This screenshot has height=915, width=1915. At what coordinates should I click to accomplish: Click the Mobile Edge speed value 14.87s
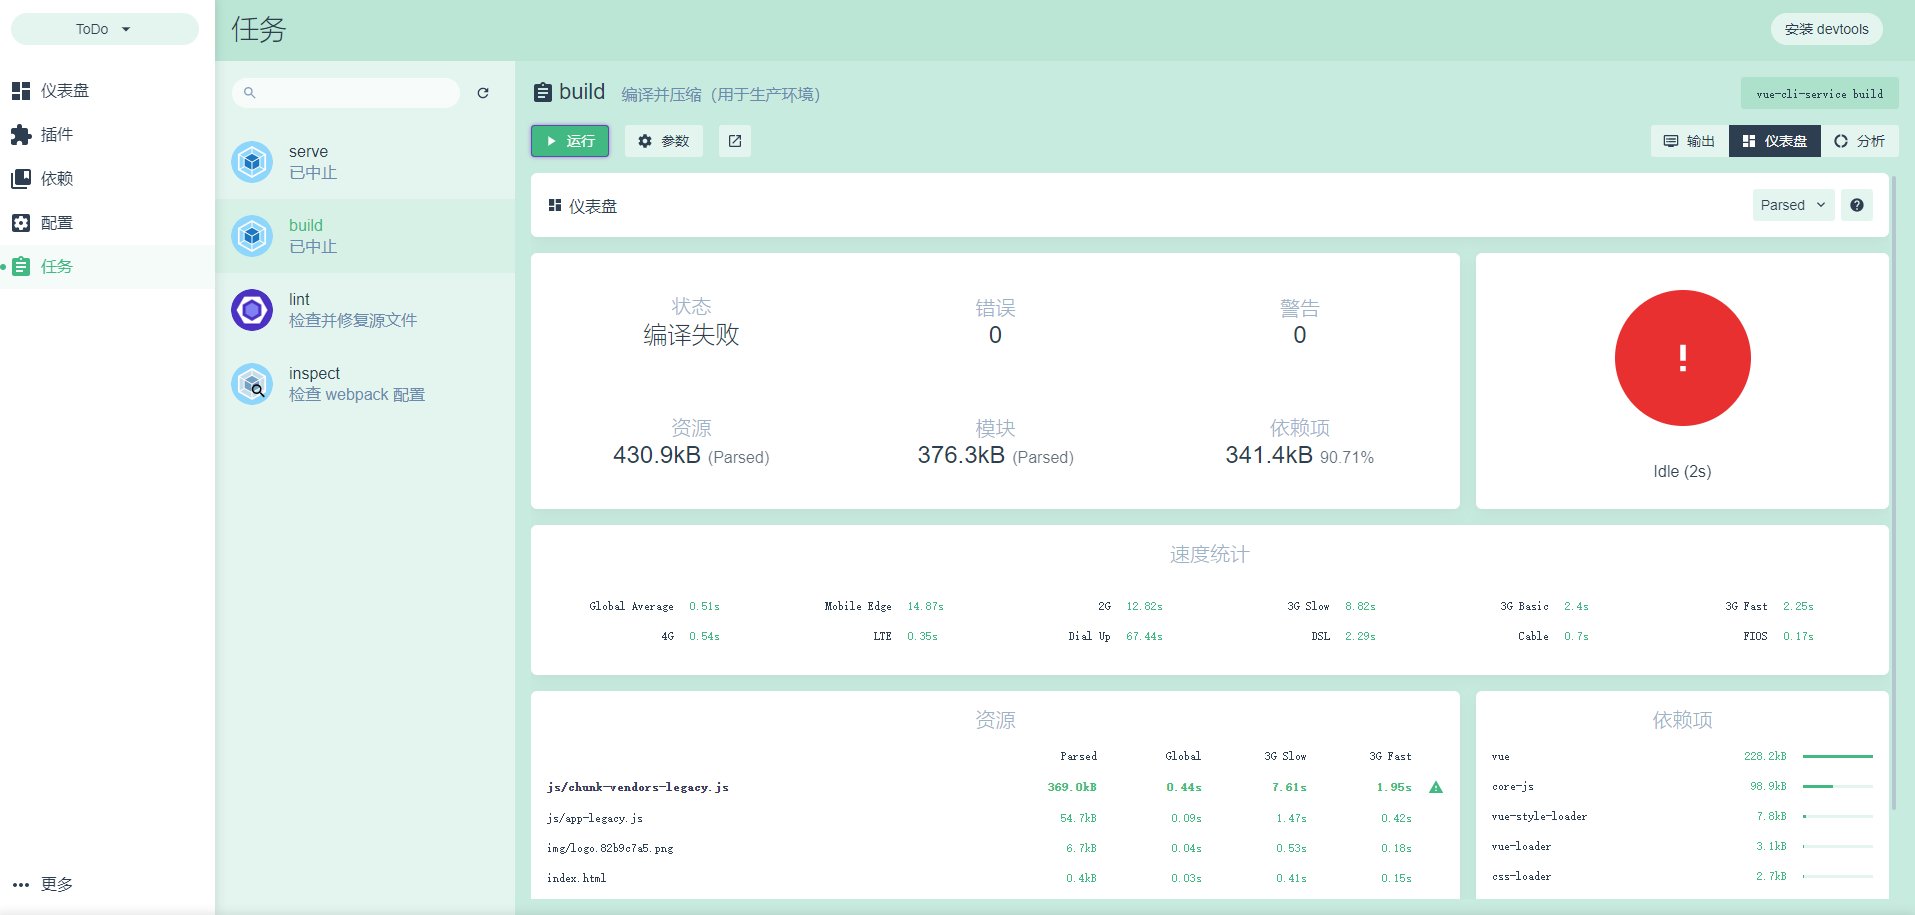coord(926,607)
